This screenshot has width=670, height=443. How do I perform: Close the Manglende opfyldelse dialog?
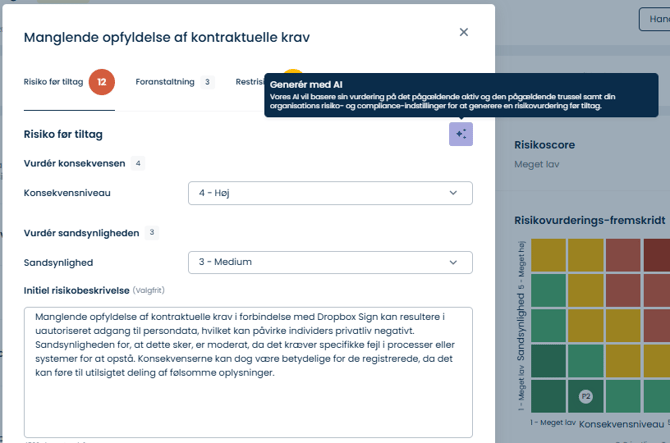tap(463, 32)
